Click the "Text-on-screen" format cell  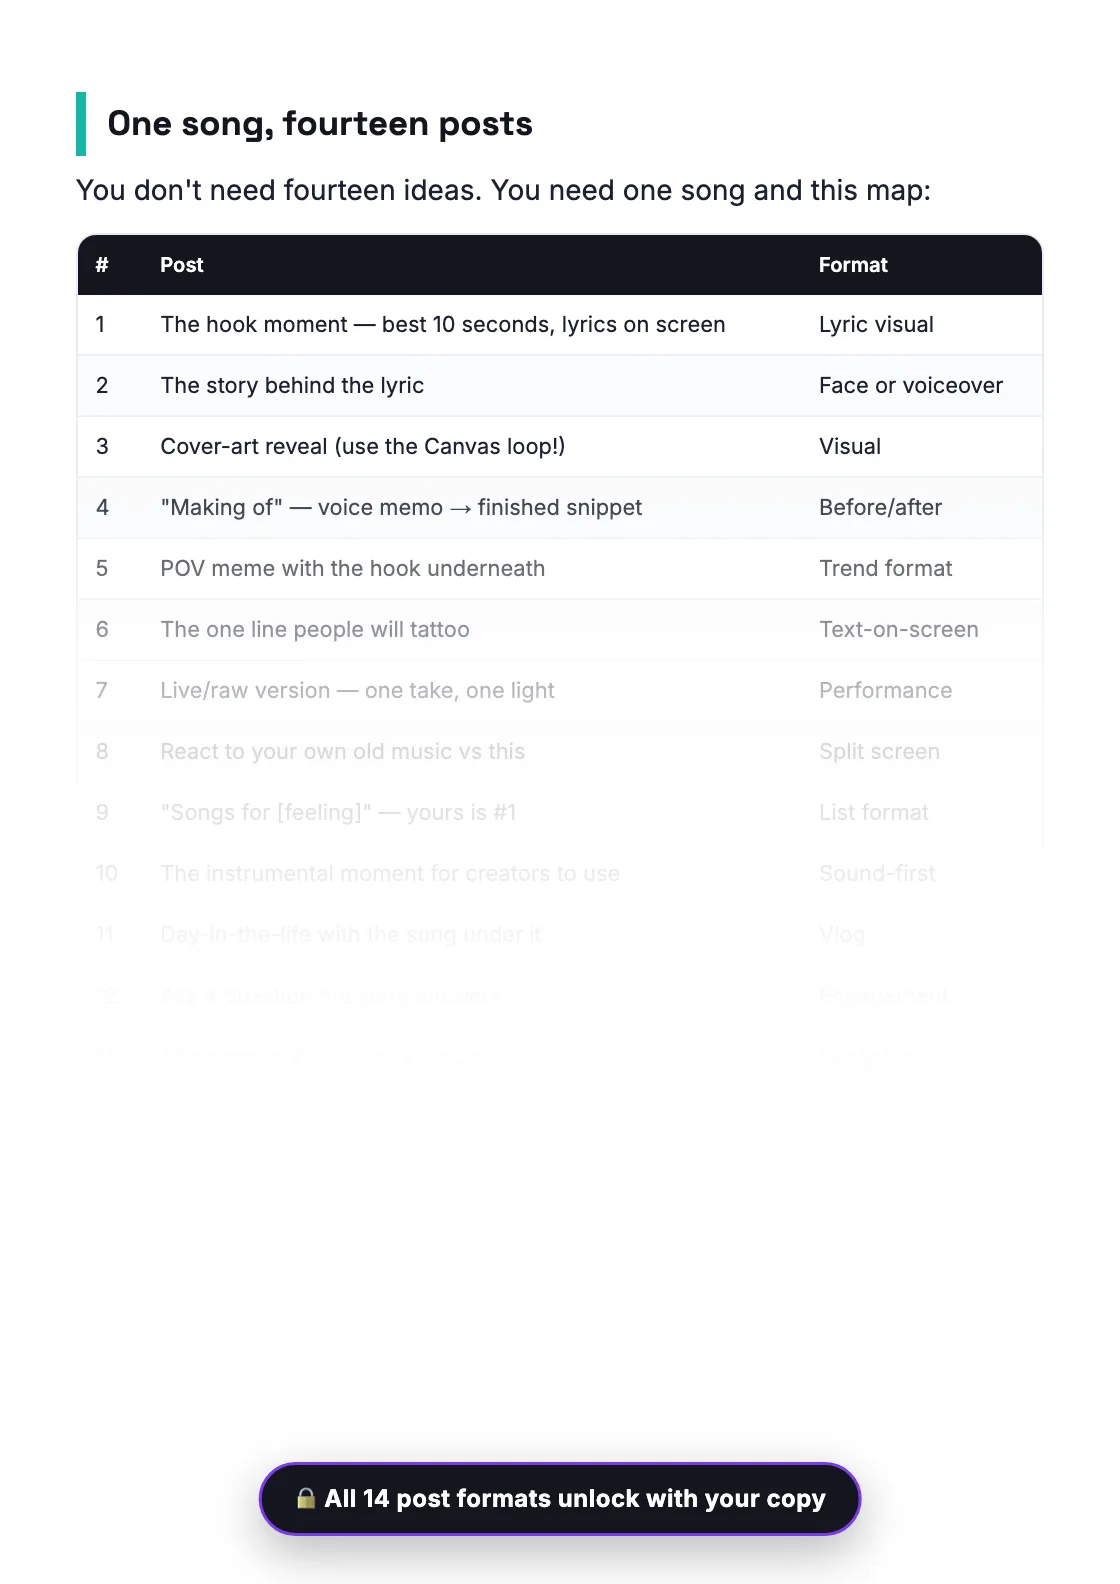coord(899,630)
